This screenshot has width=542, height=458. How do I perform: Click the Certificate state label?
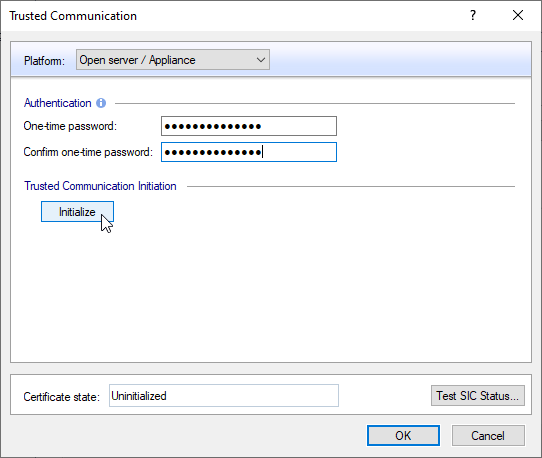[62, 396]
